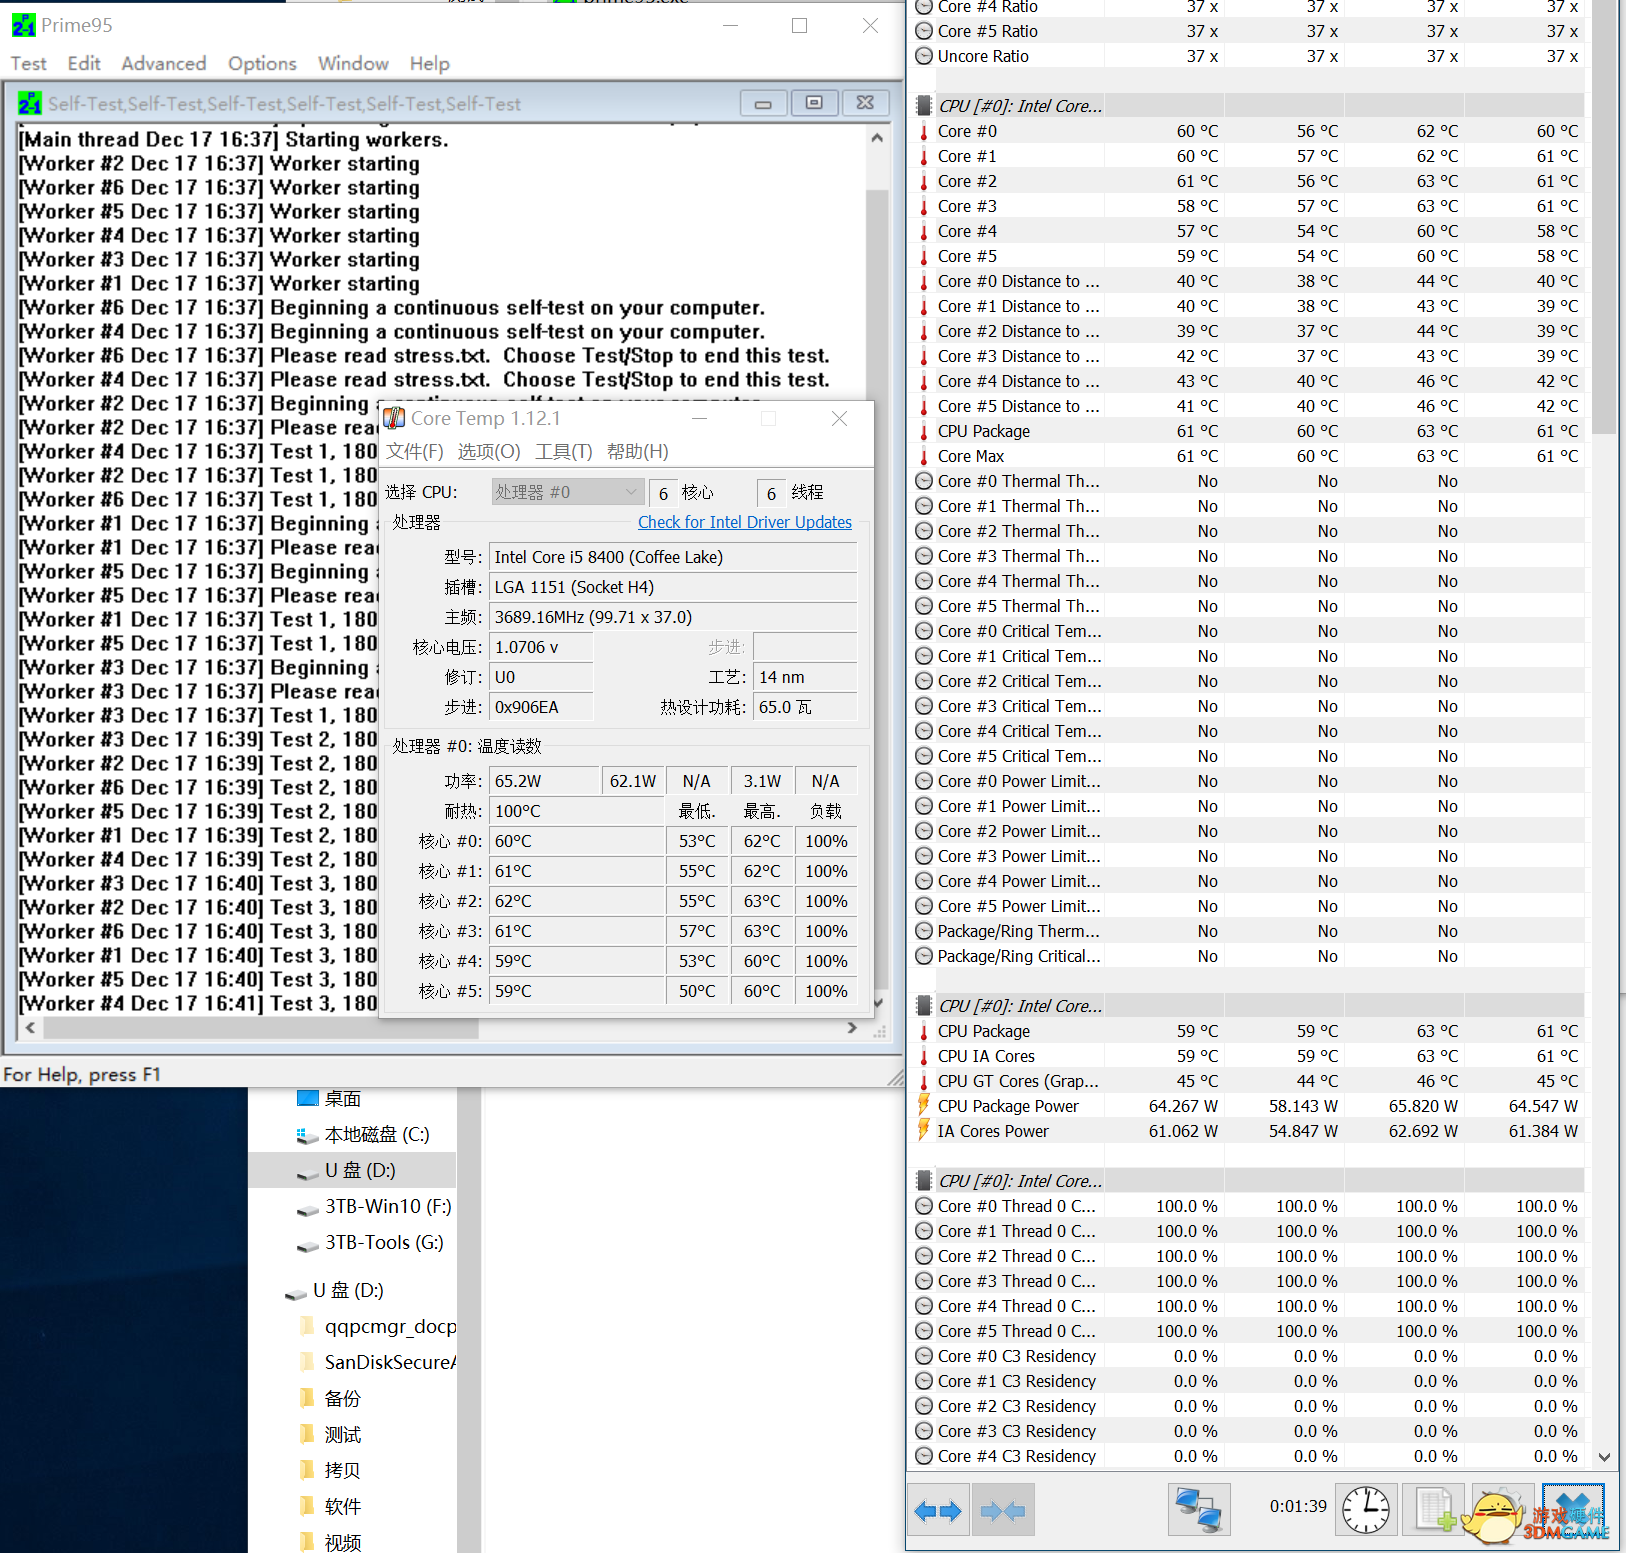This screenshot has height=1553, width=1626.
Task: Open the 帮助(H) menu in Core Temp
Action: (x=638, y=451)
